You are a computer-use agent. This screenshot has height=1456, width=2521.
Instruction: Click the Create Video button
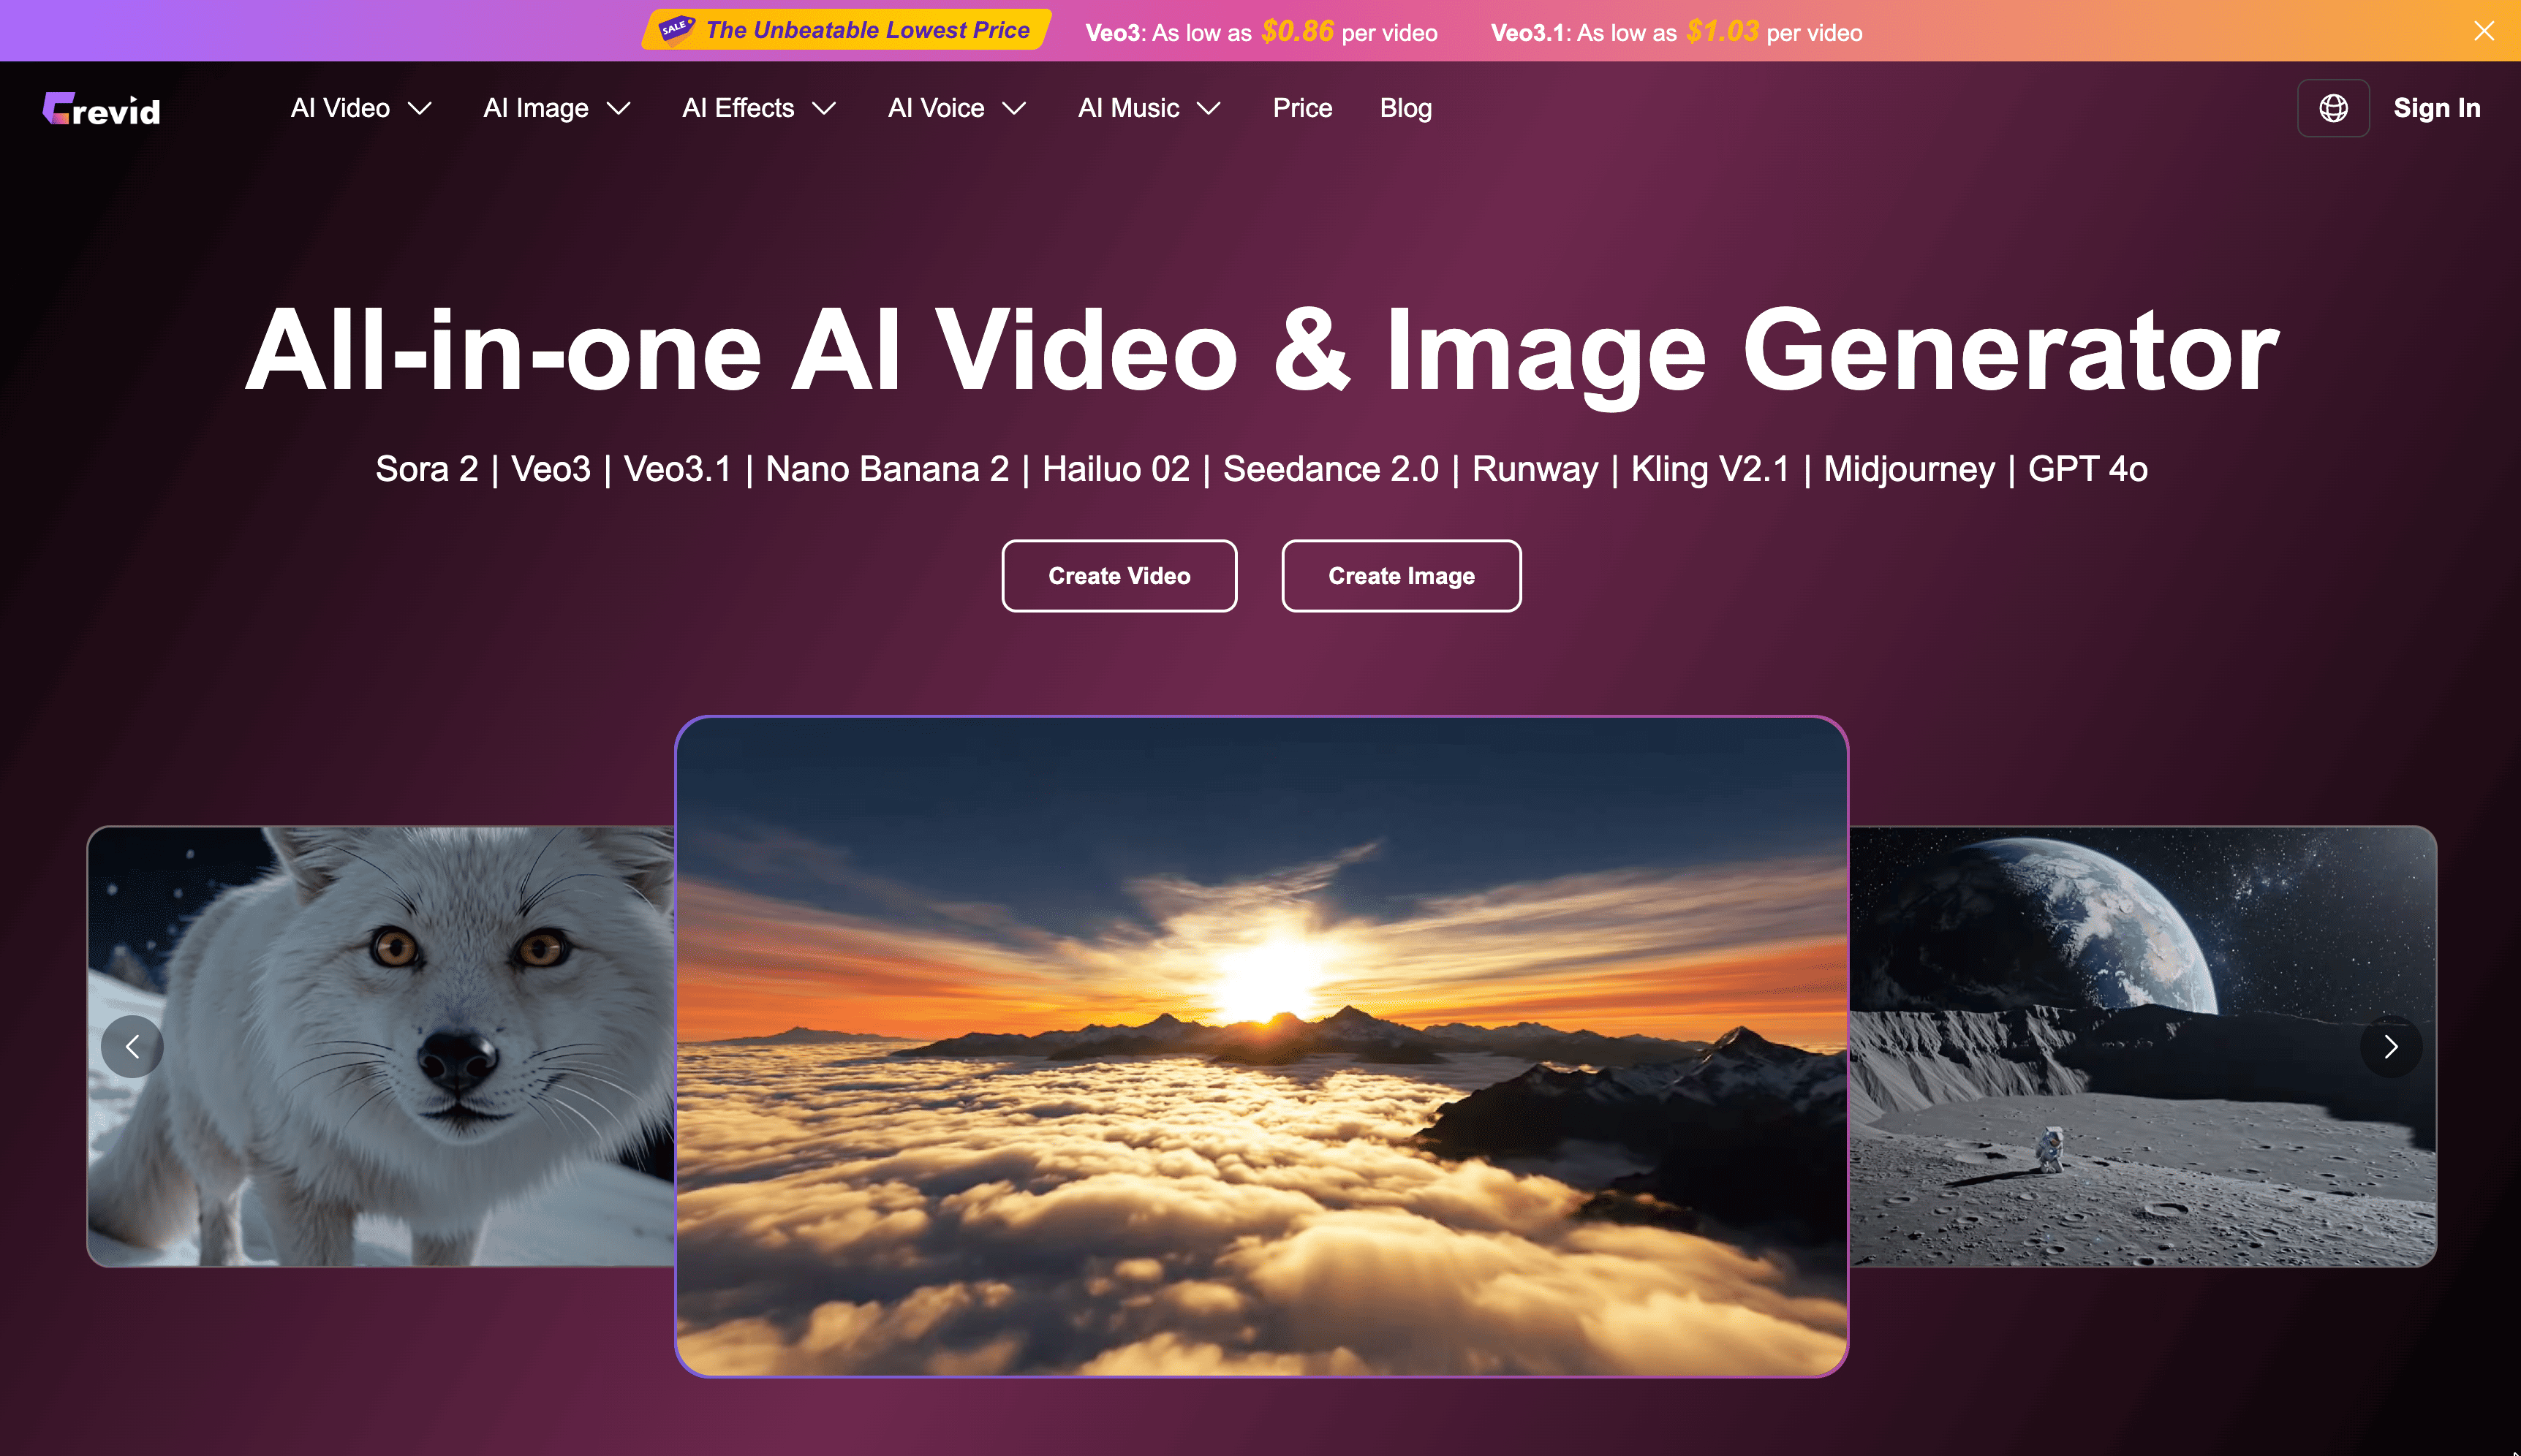[x=1118, y=575]
